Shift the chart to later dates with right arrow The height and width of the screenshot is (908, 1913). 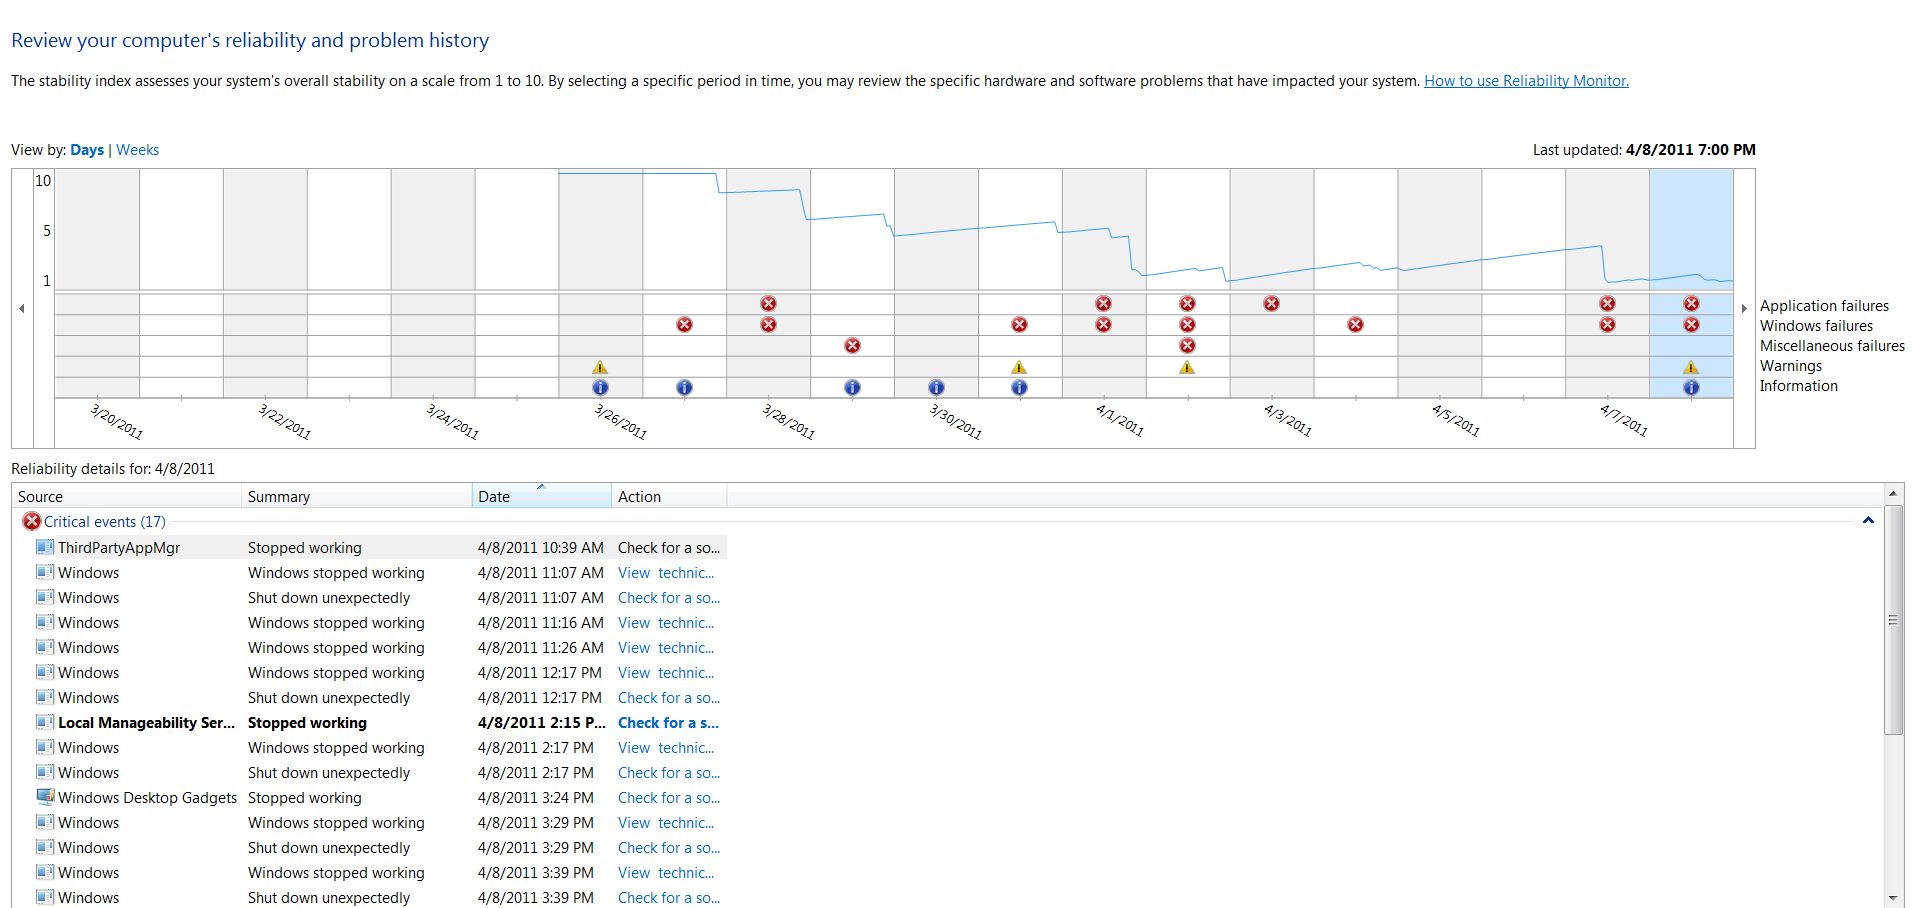click(x=1744, y=308)
